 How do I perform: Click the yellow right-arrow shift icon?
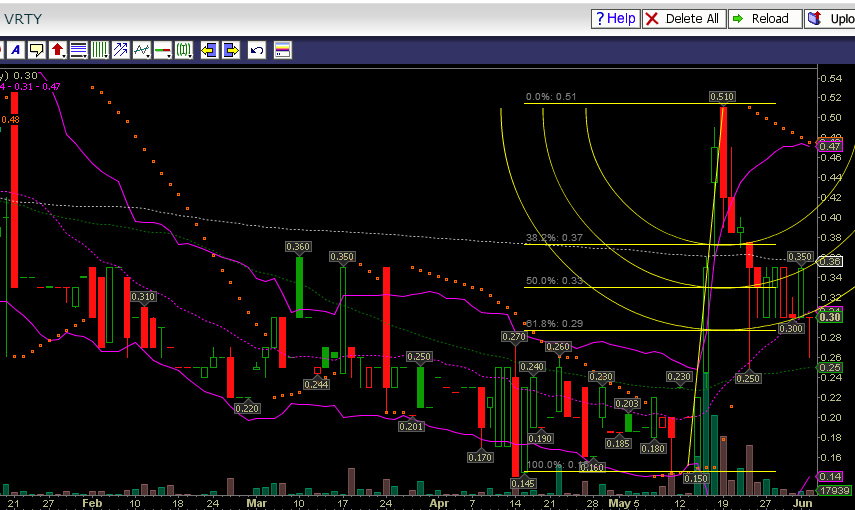pos(231,50)
